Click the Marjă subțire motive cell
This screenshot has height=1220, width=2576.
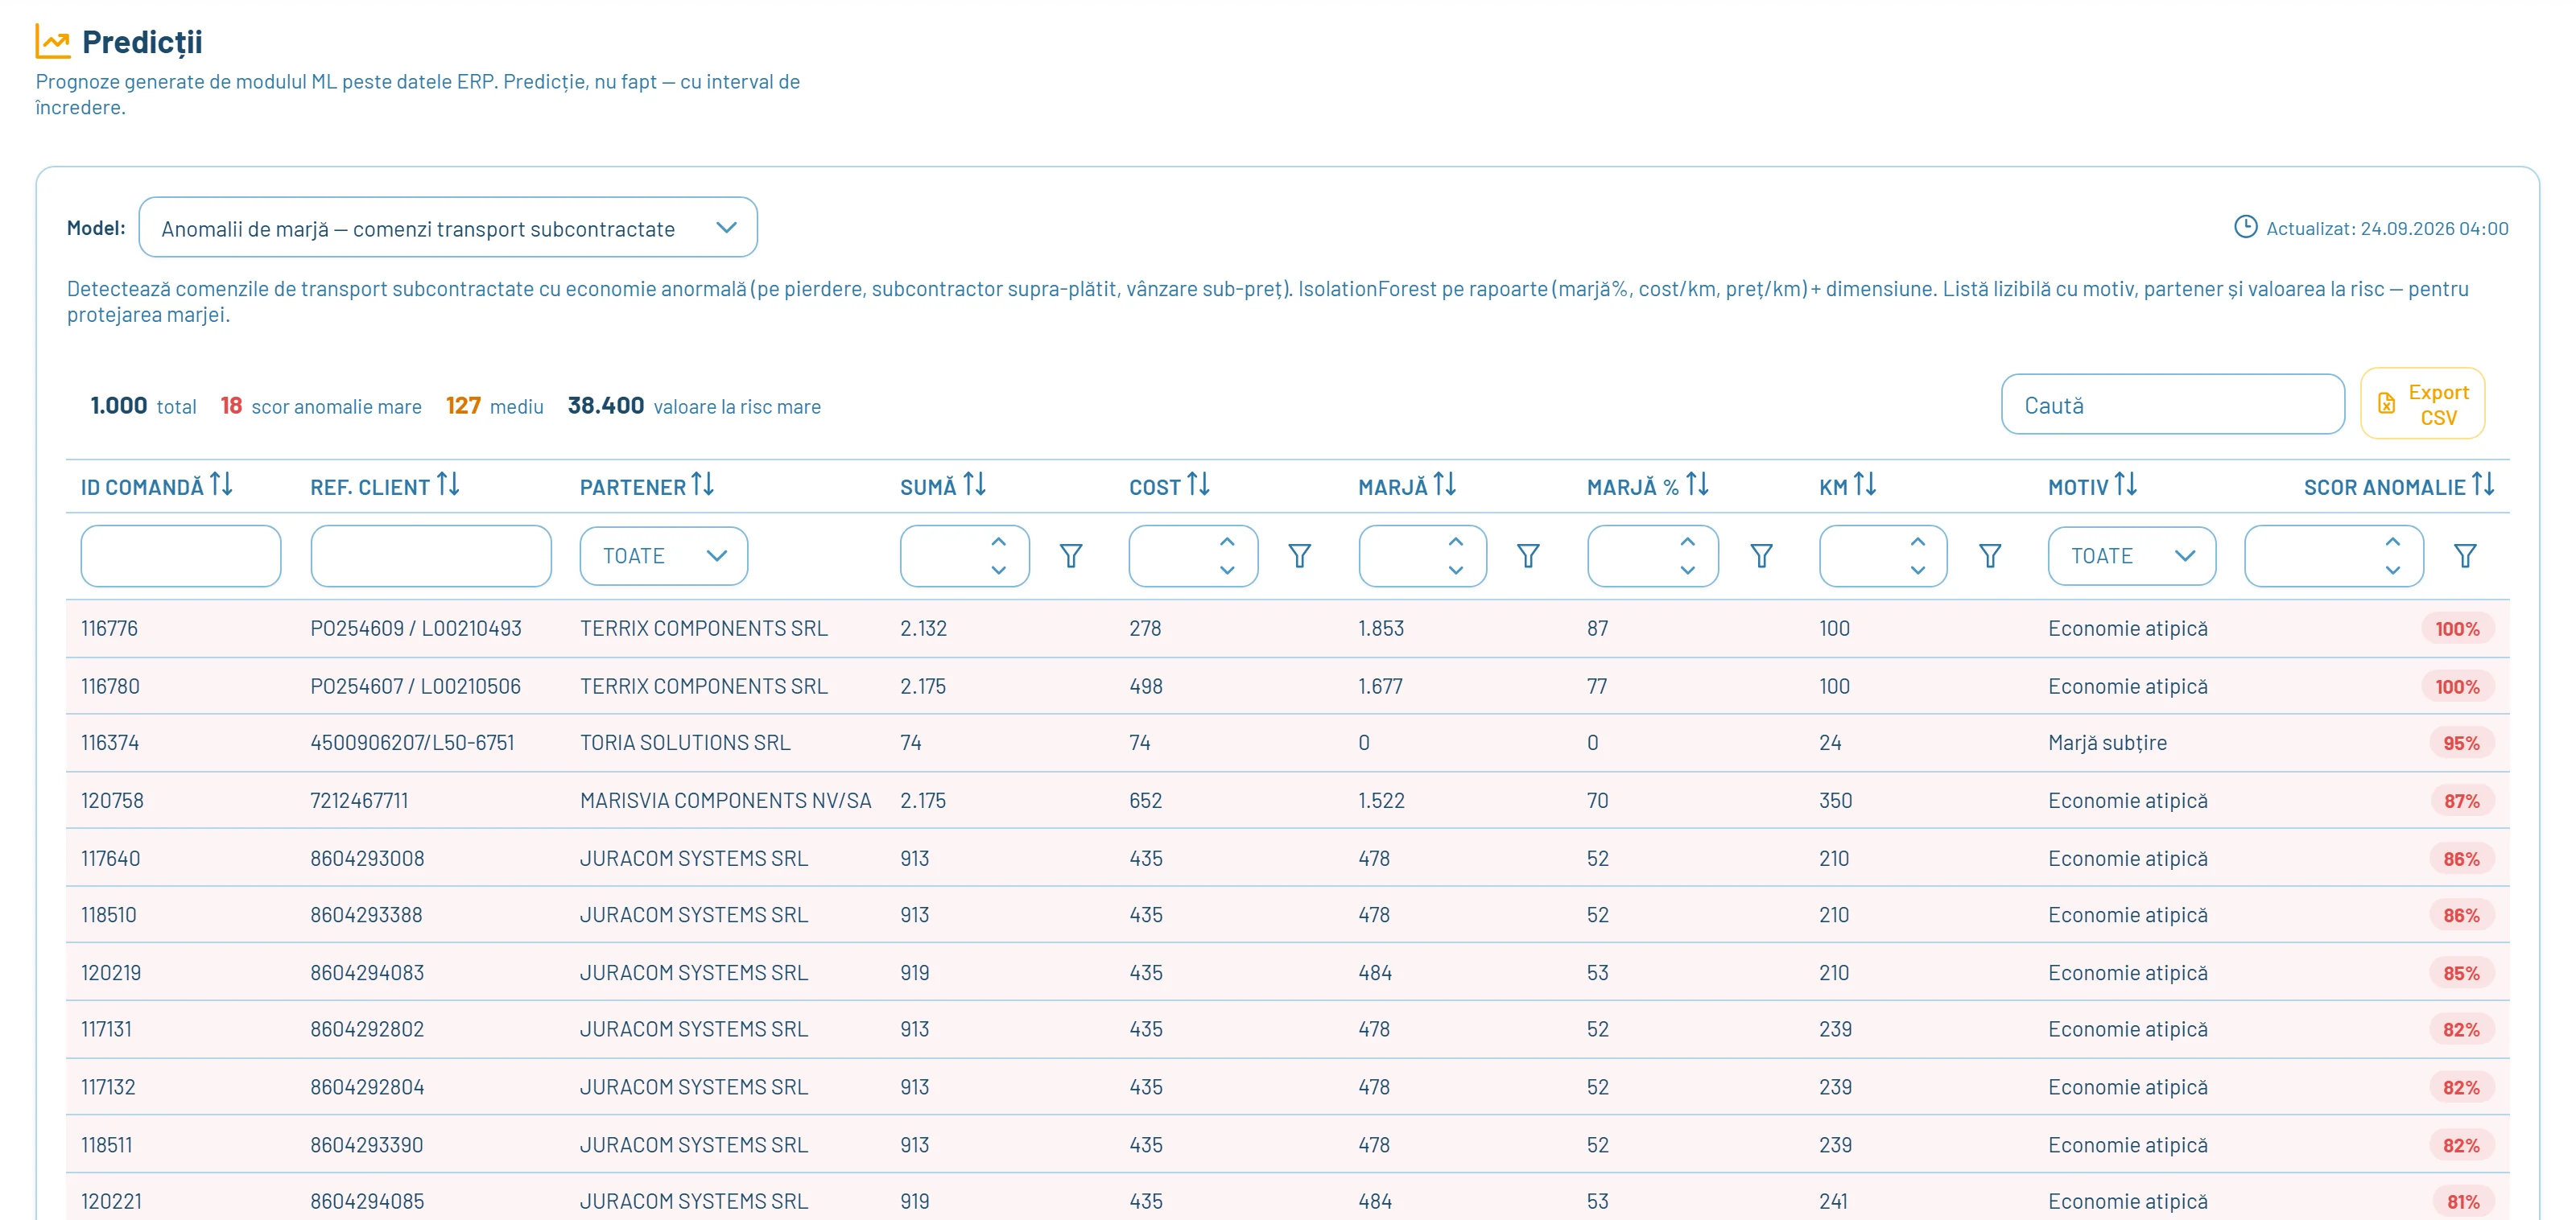coord(2107,743)
